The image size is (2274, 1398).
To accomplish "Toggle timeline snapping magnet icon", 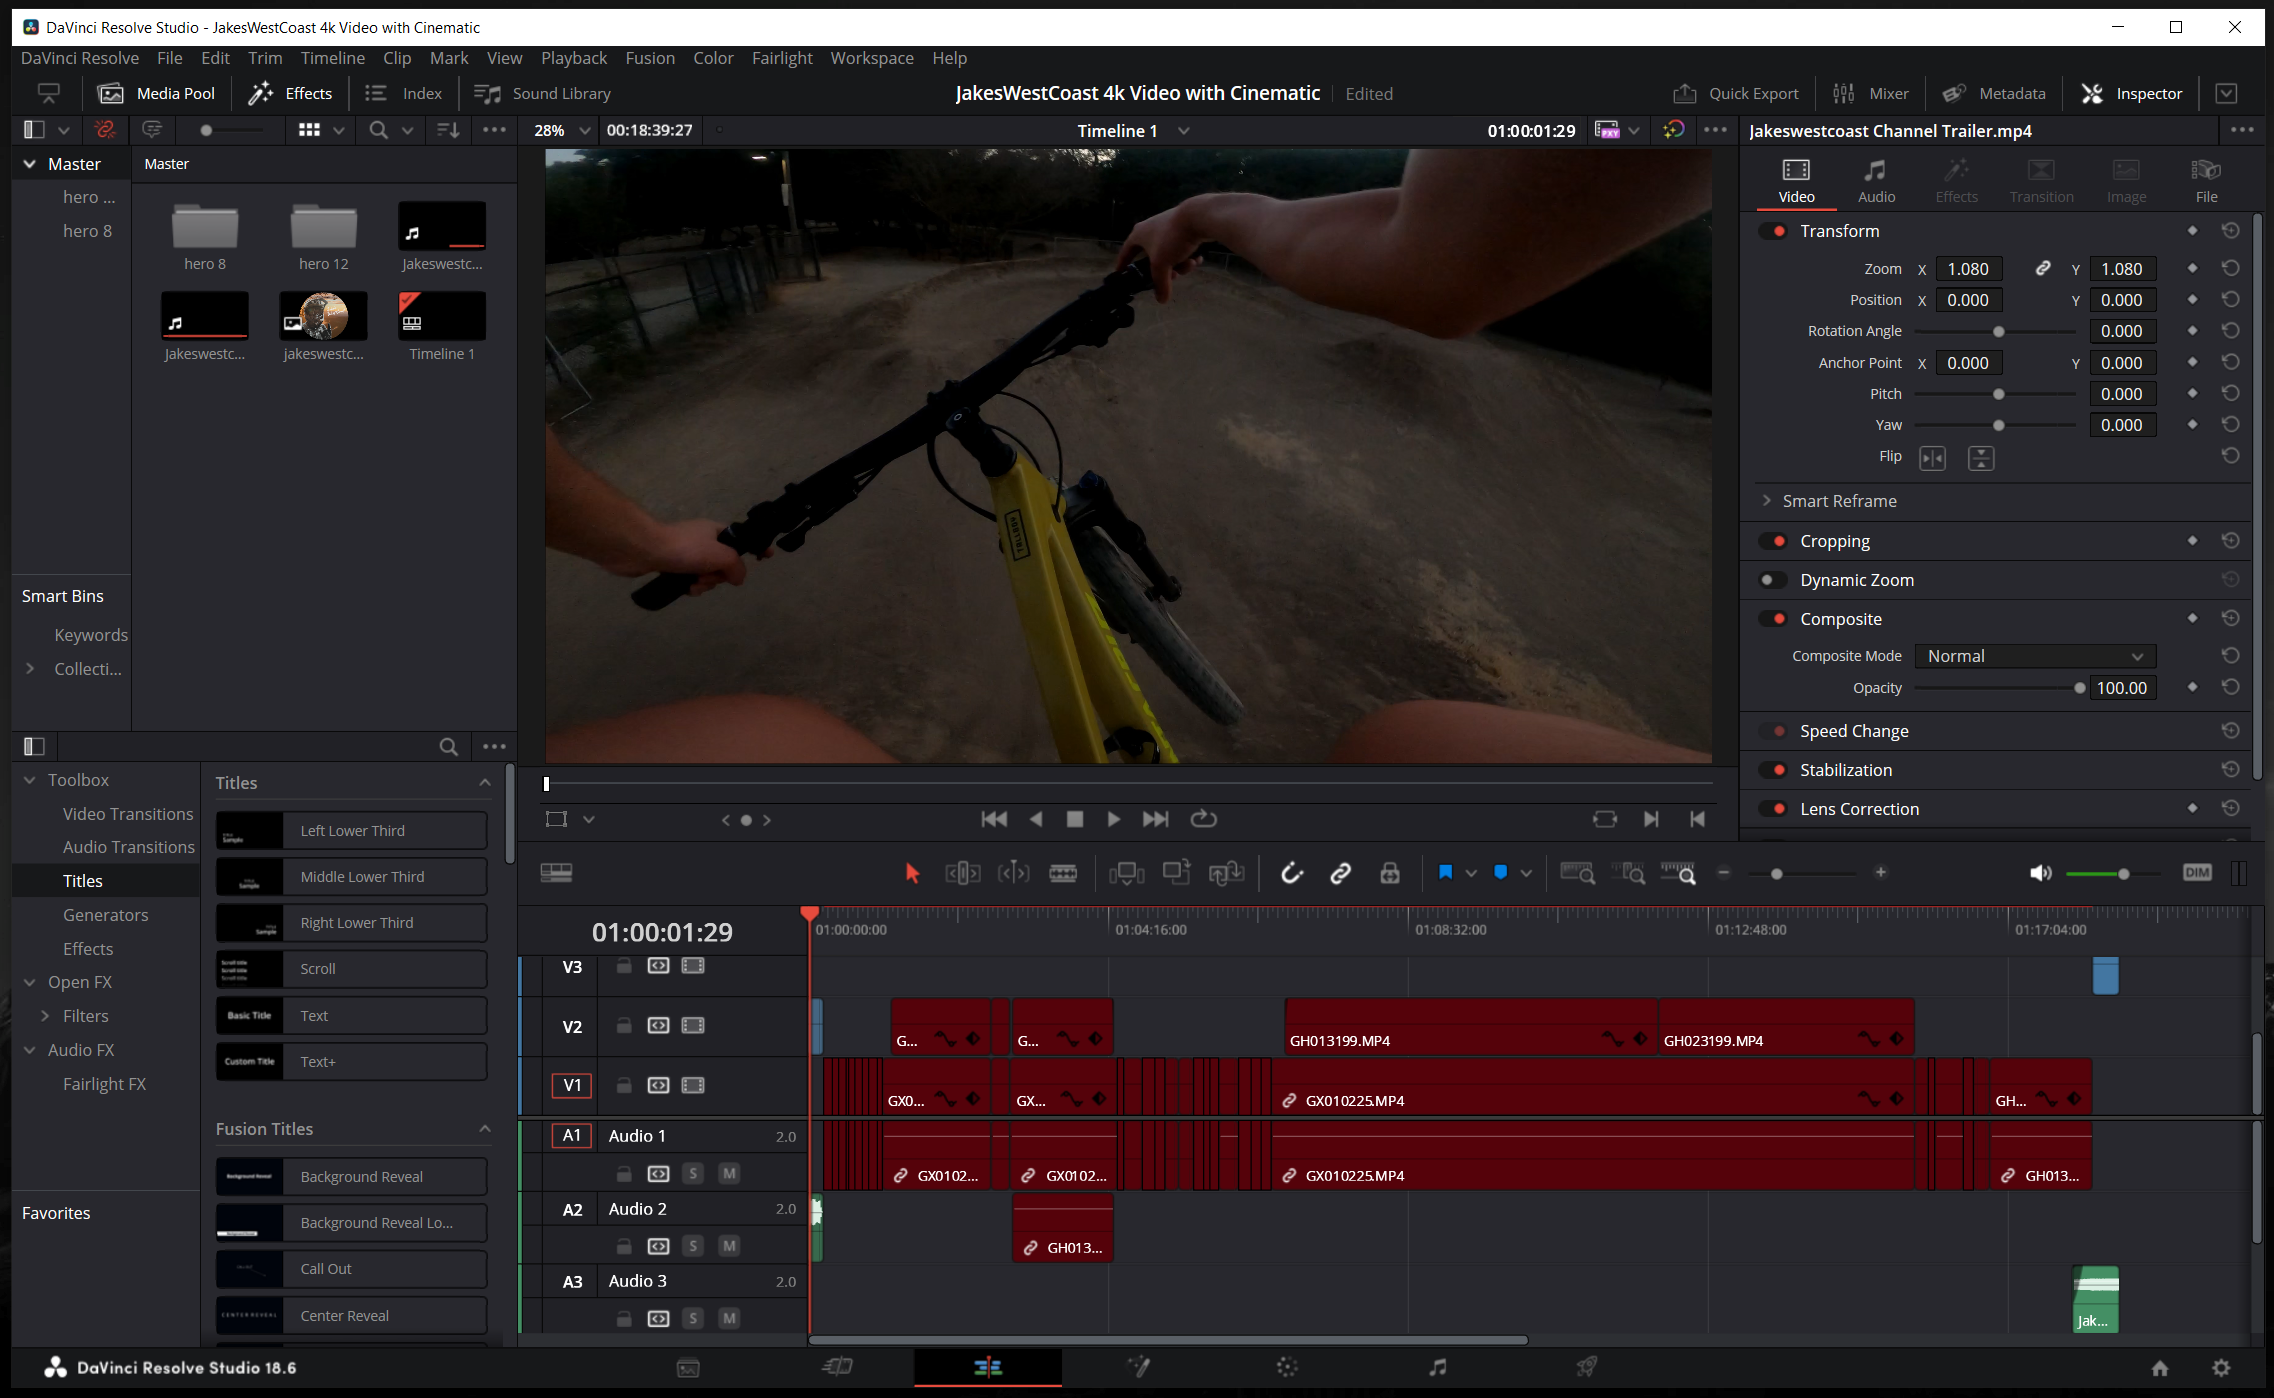I will 1292,873.
